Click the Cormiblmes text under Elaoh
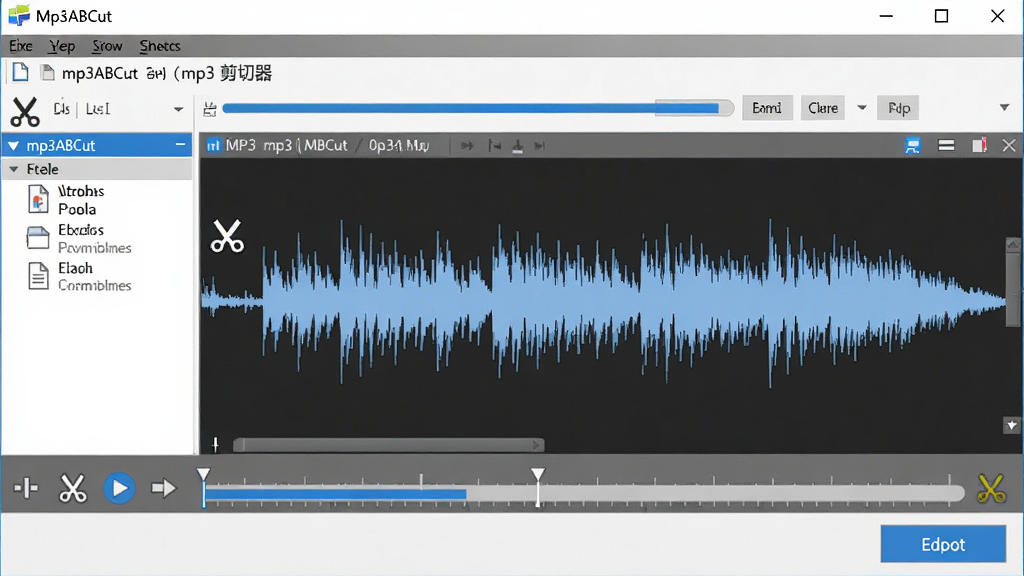Viewport: 1024px width, 576px height. (95, 285)
